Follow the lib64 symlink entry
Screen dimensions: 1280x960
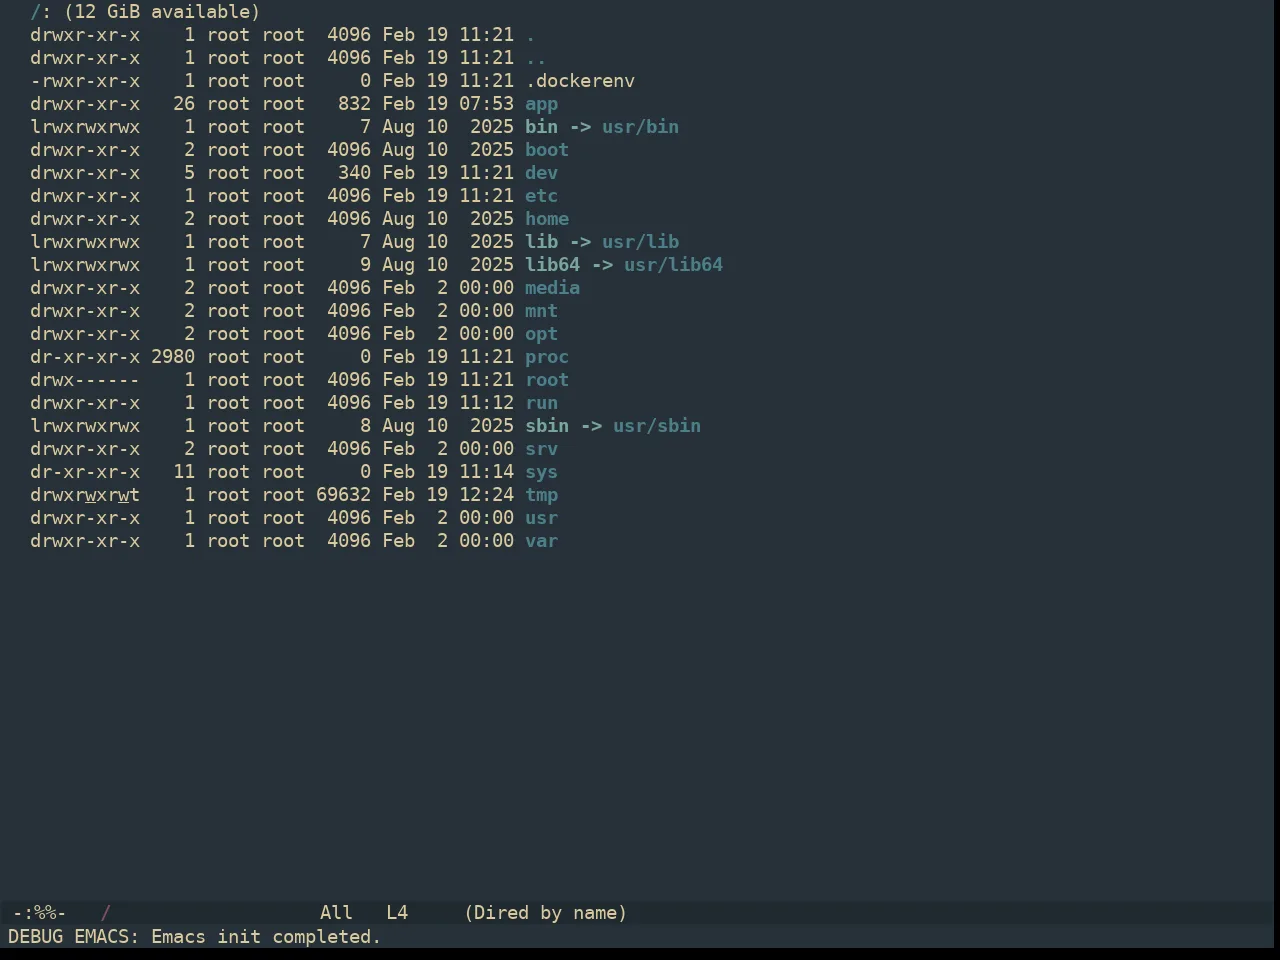click(552, 265)
